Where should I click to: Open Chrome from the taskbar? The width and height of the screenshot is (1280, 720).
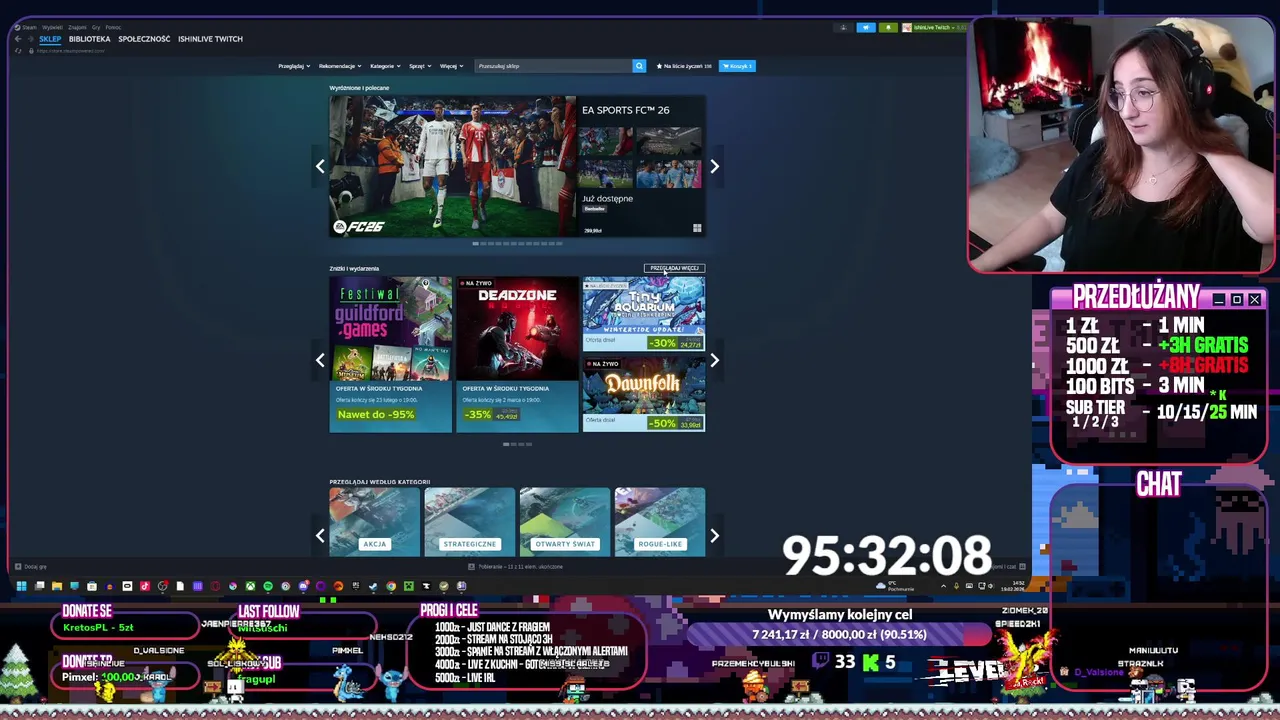391,586
